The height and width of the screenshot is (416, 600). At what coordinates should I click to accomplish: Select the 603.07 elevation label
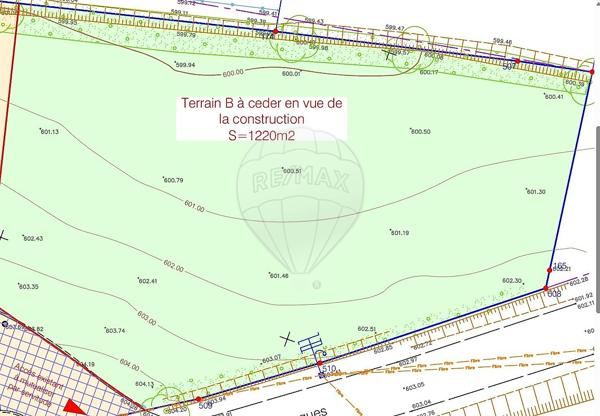click(x=271, y=359)
